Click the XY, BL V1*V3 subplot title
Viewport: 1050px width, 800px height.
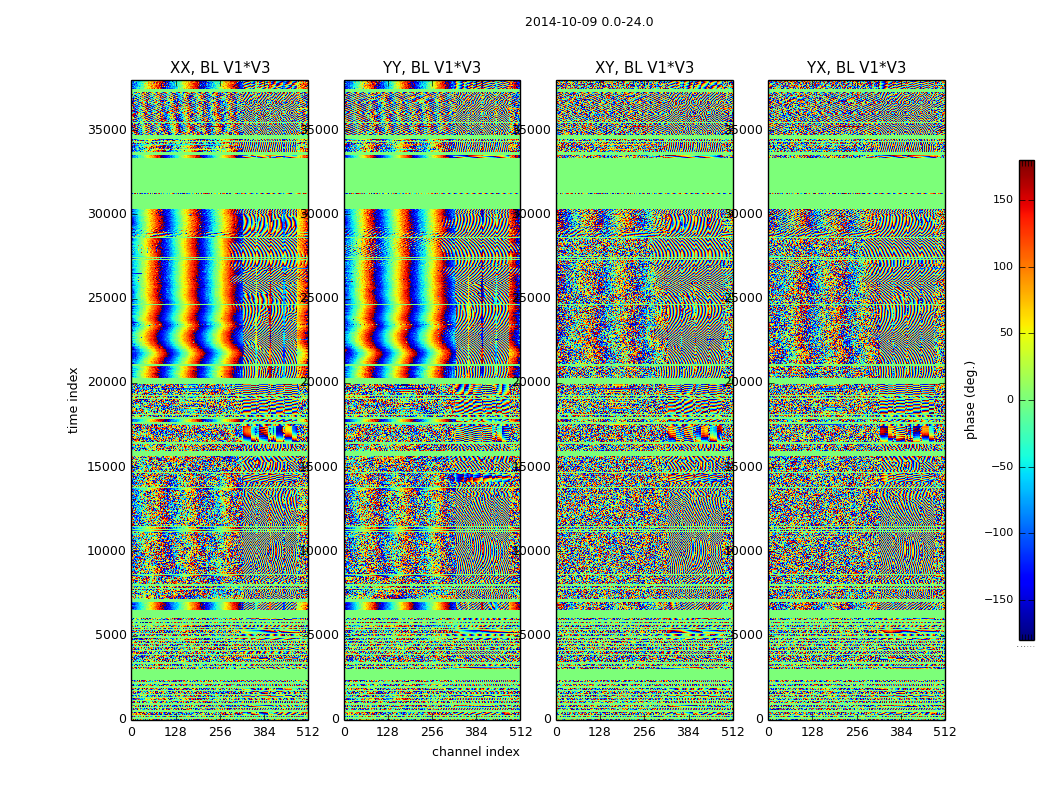tap(644, 68)
